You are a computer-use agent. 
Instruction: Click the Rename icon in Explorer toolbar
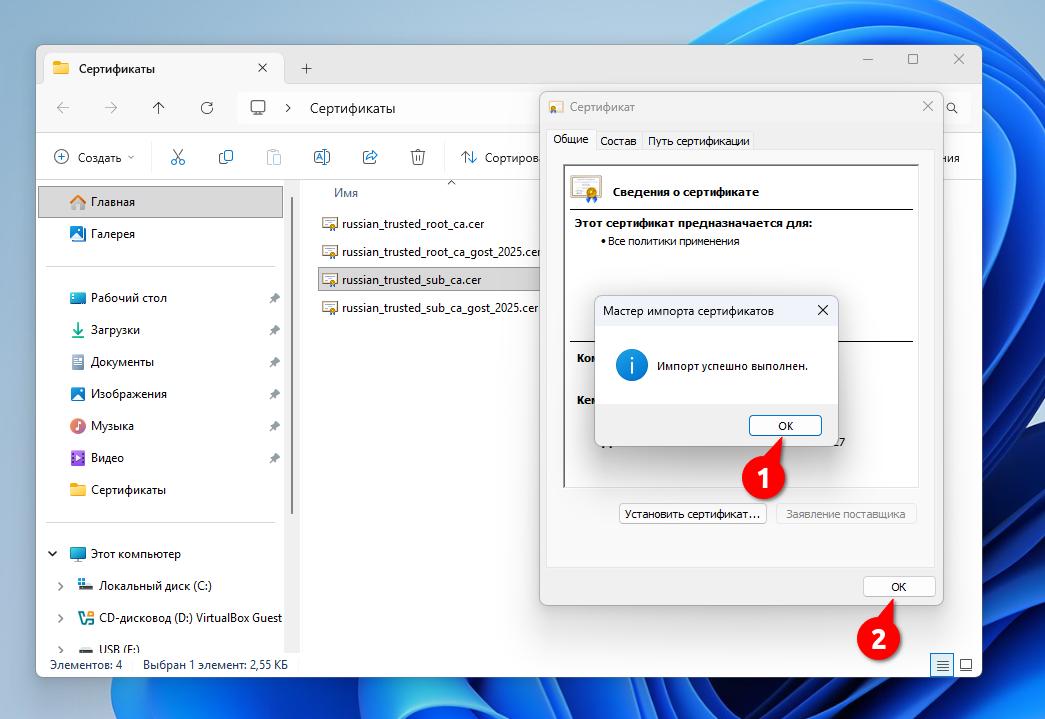pos(322,157)
